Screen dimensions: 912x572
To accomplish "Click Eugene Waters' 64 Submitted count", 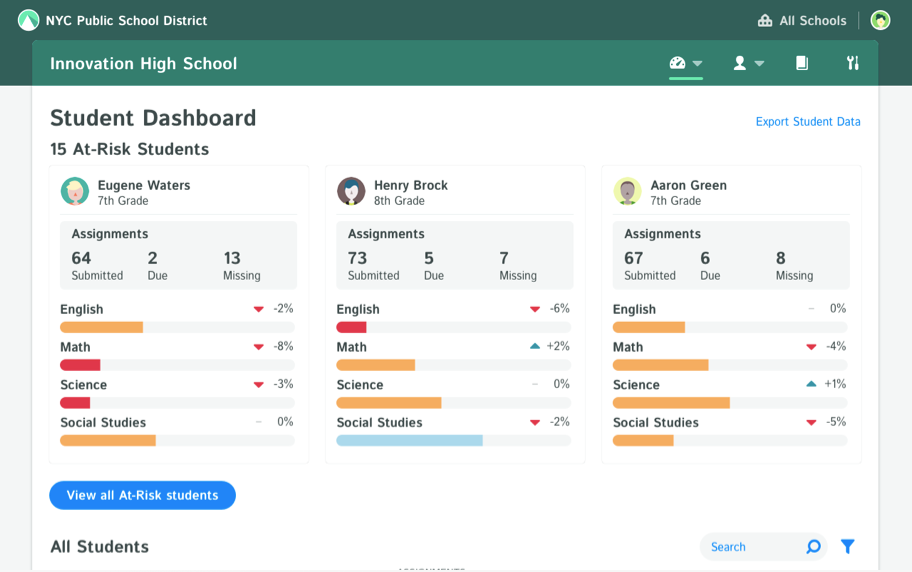I will pos(81,258).
